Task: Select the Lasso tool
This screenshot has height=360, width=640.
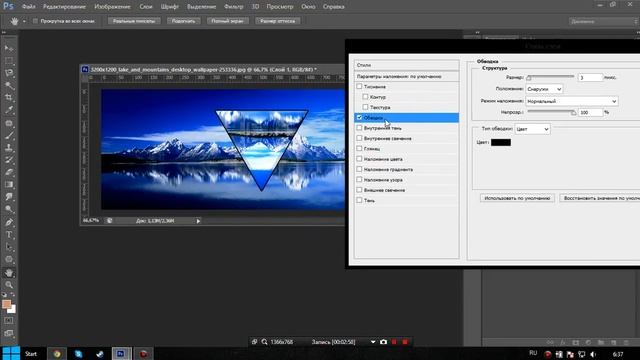Action: (x=9, y=73)
